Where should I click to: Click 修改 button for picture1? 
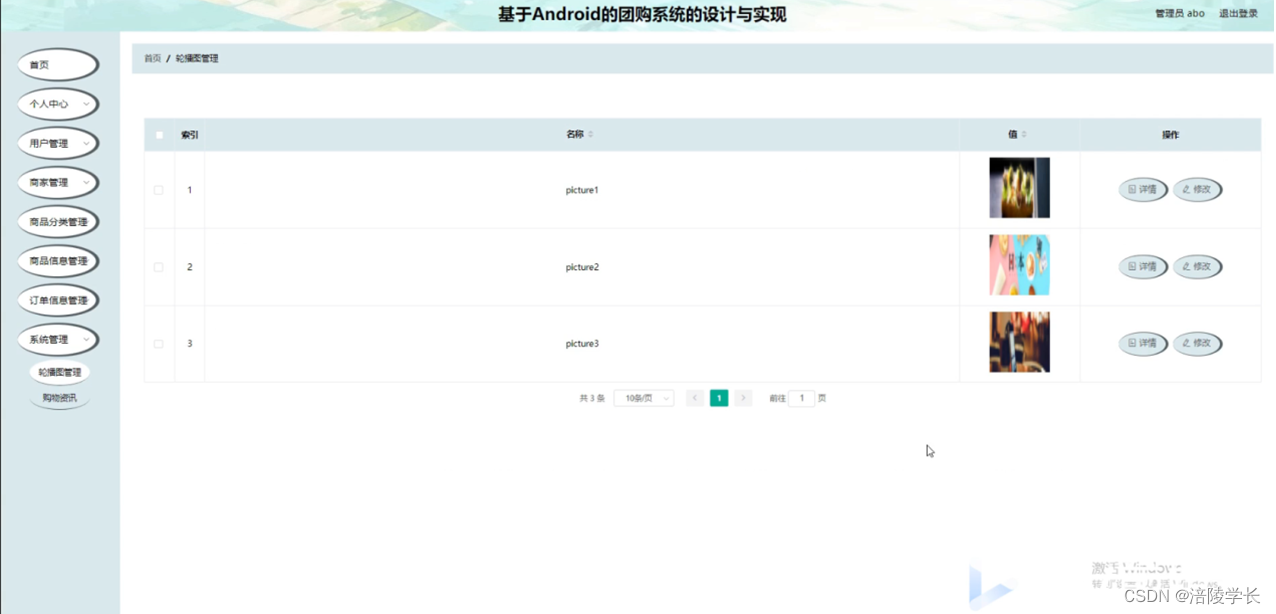pyautogui.click(x=1197, y=189)
